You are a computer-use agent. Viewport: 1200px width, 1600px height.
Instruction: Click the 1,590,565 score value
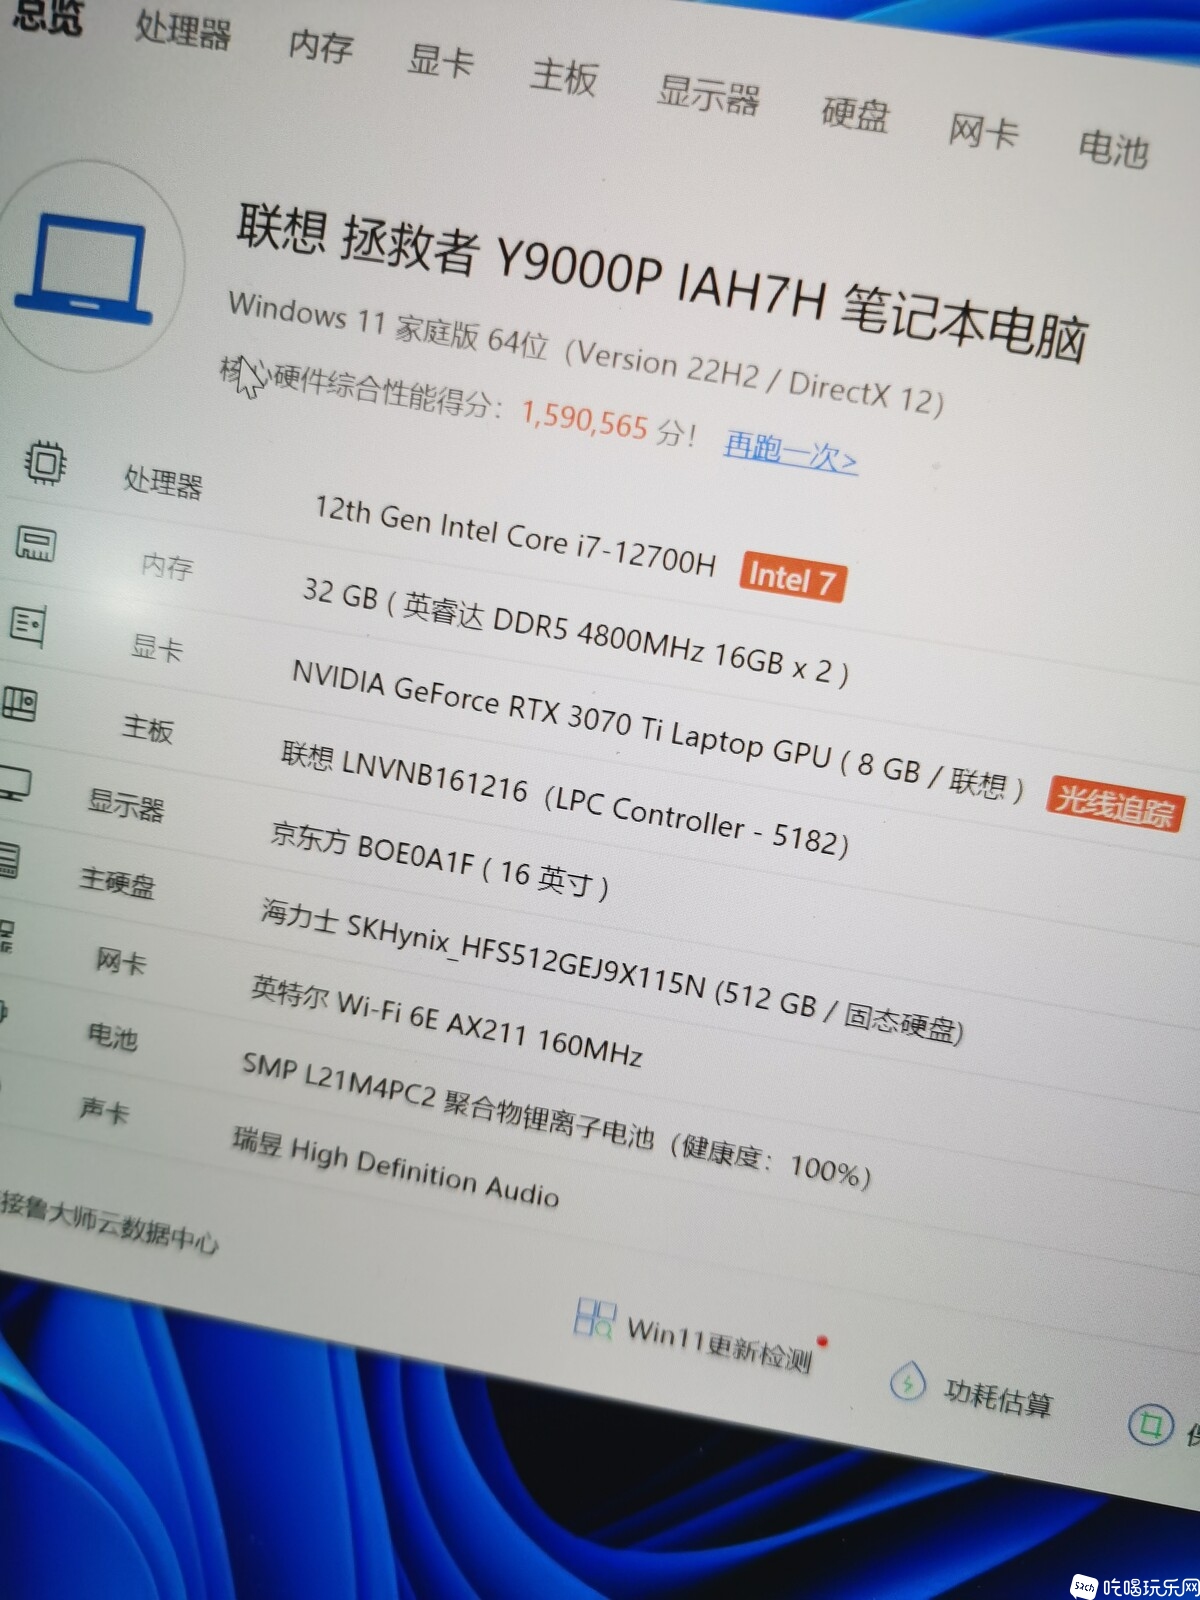pos(585,417)
